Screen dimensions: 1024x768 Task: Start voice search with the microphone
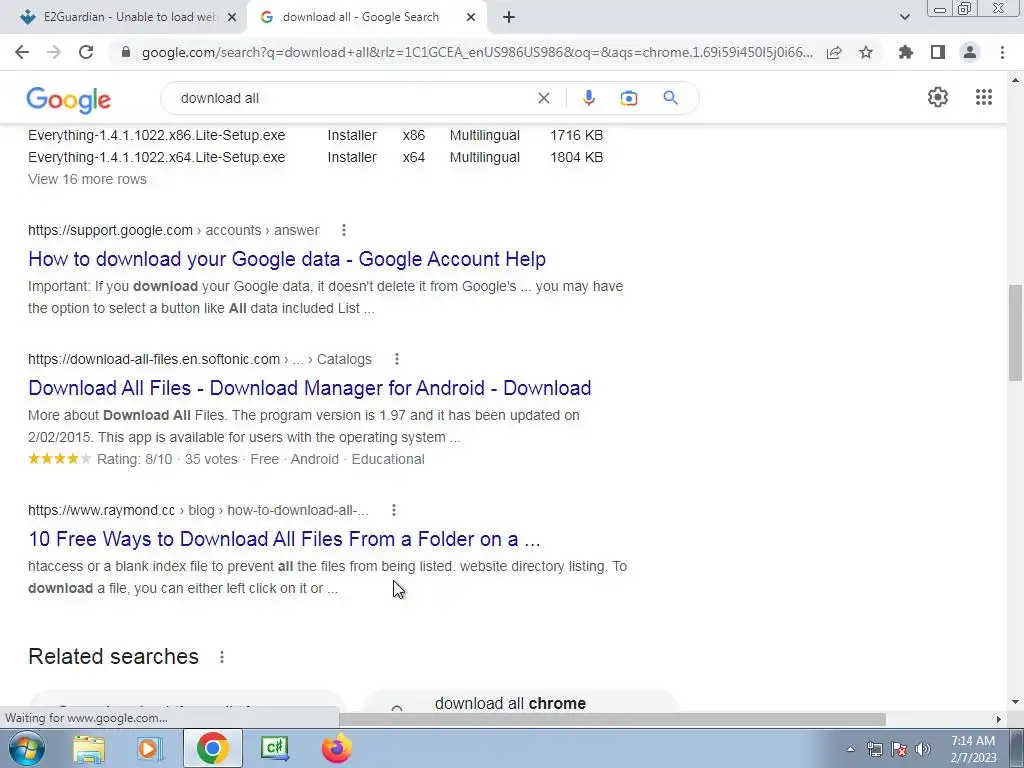588,98
